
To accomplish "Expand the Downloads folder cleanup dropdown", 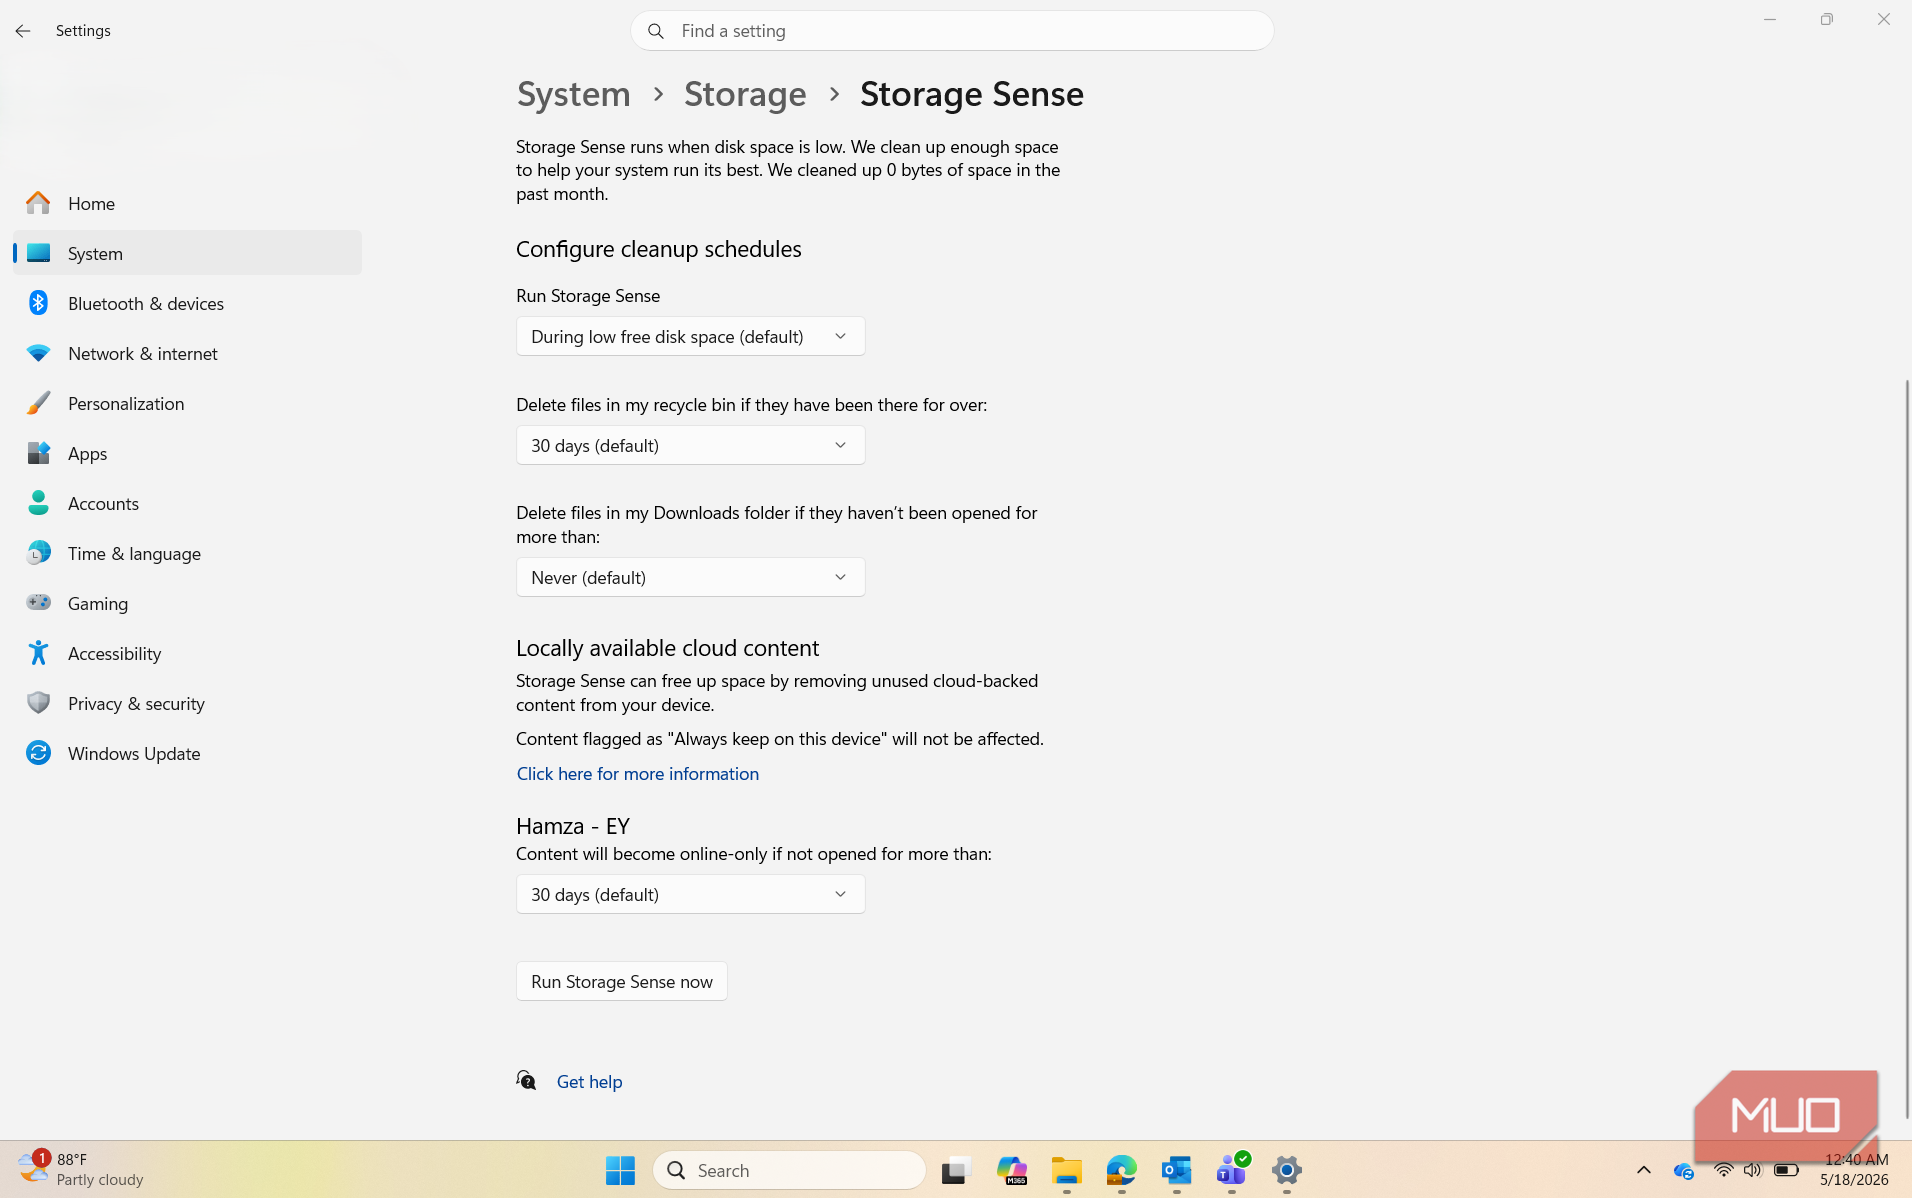I will (x=690, y=577).
